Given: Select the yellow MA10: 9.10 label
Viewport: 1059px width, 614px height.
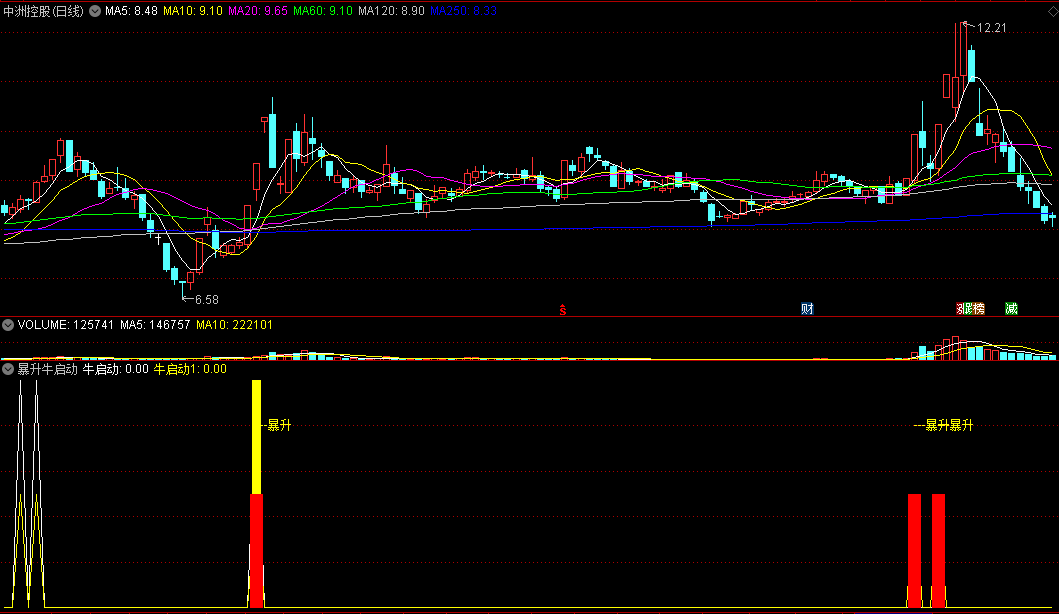Looking at the screenshot, I should coord(192,11).
